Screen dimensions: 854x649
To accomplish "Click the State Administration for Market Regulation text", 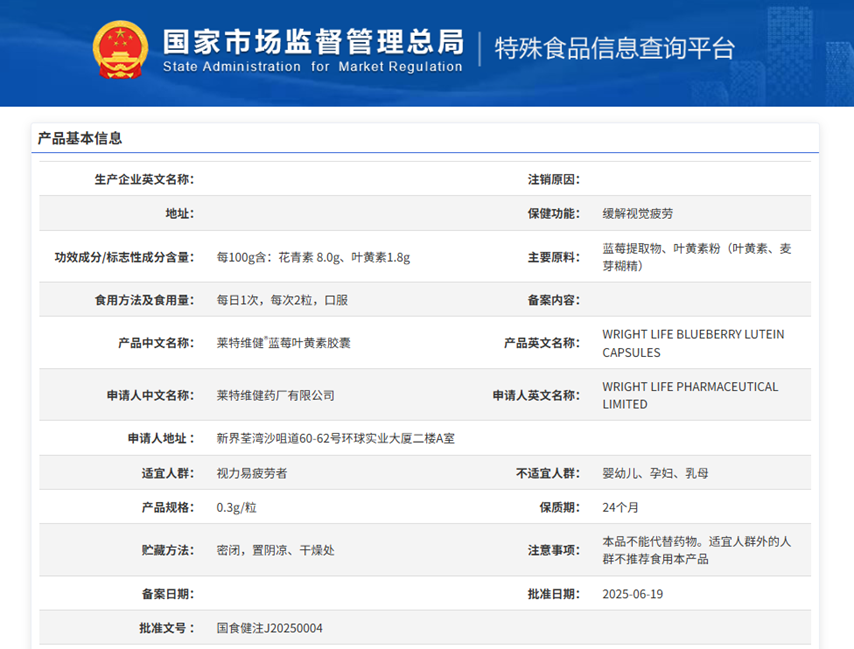I will tap(313, 67).
